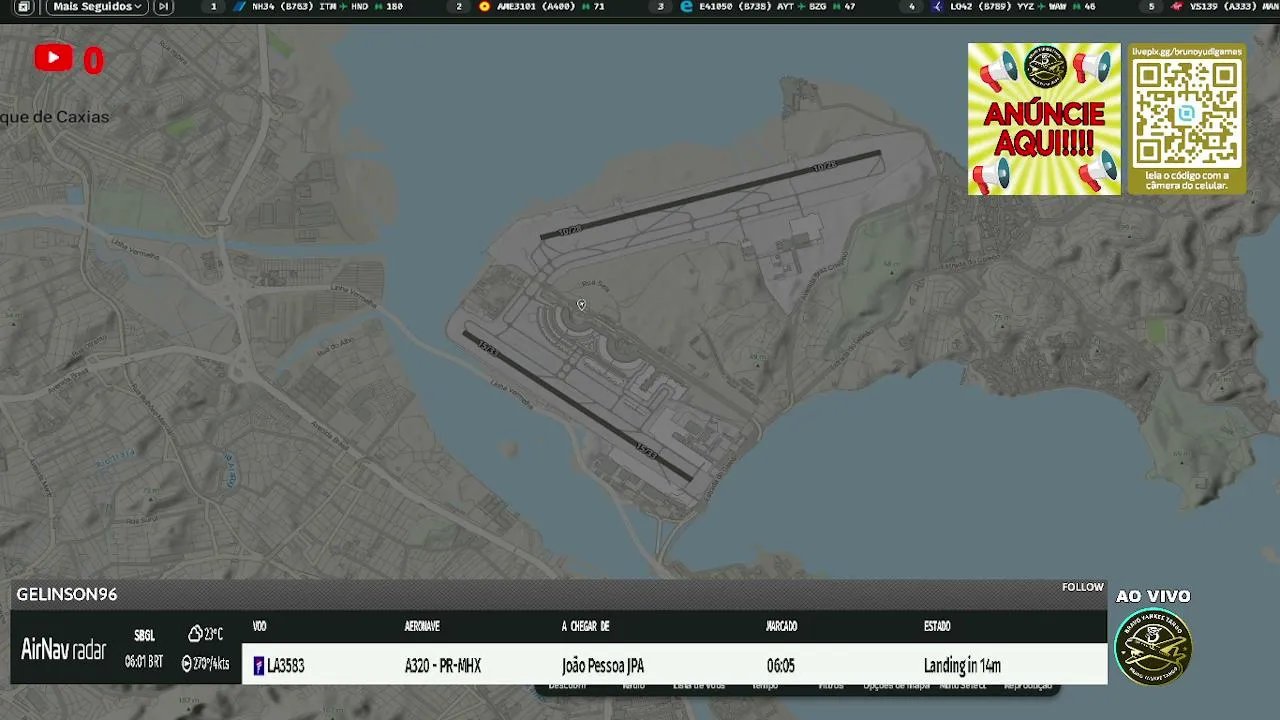Click the AO VIVO live label

tap(1153, 596)
